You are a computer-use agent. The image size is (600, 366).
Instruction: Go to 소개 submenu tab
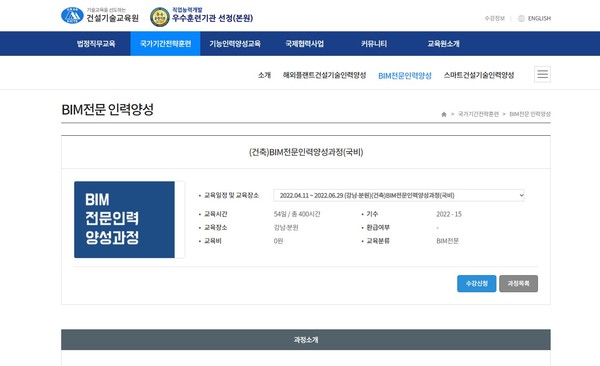(x=264, y=75)
